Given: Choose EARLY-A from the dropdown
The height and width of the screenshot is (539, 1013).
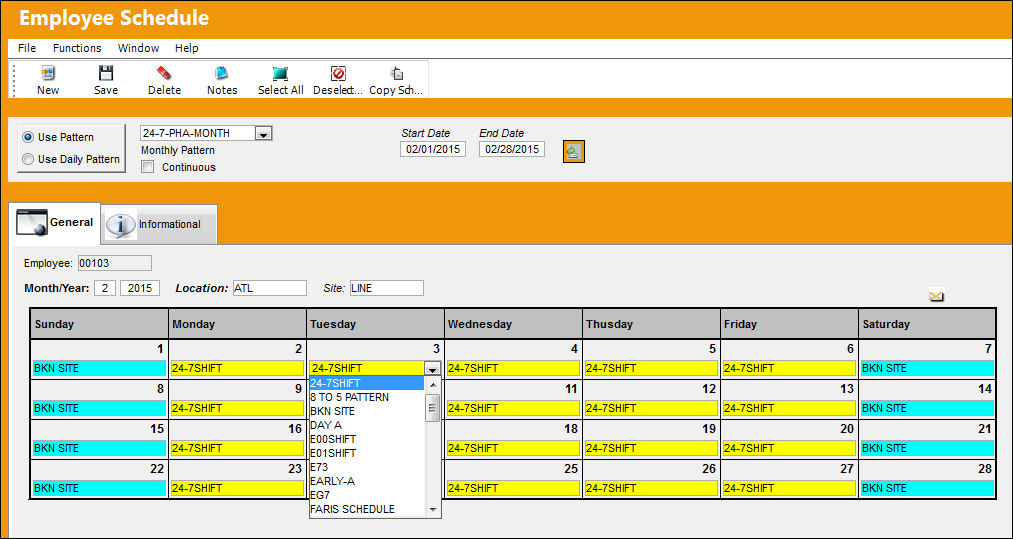Looking at the screenshot, I should pyautogui.click(x=366, y=481).
